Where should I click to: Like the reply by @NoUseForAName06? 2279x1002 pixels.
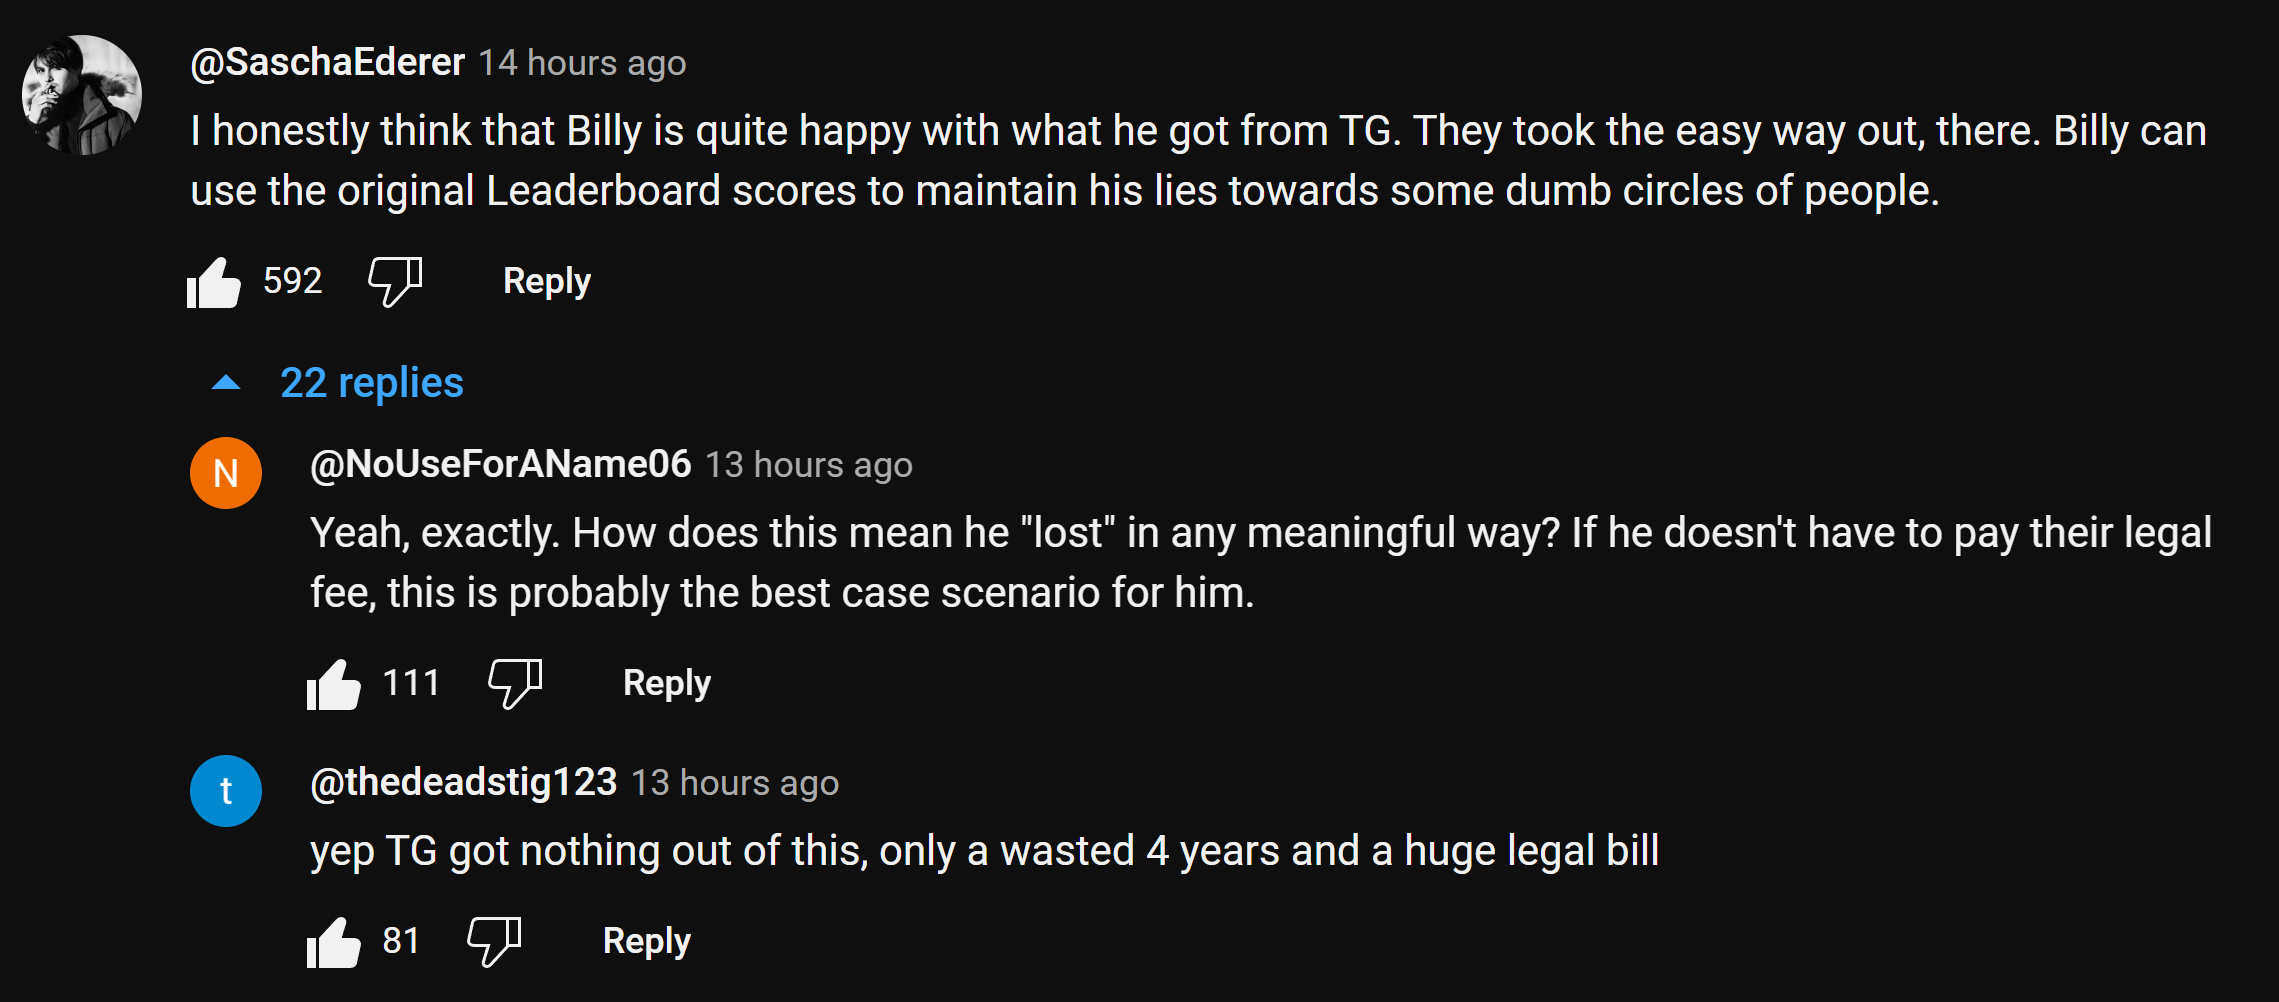pyautogui.click(x=334, y=685)
